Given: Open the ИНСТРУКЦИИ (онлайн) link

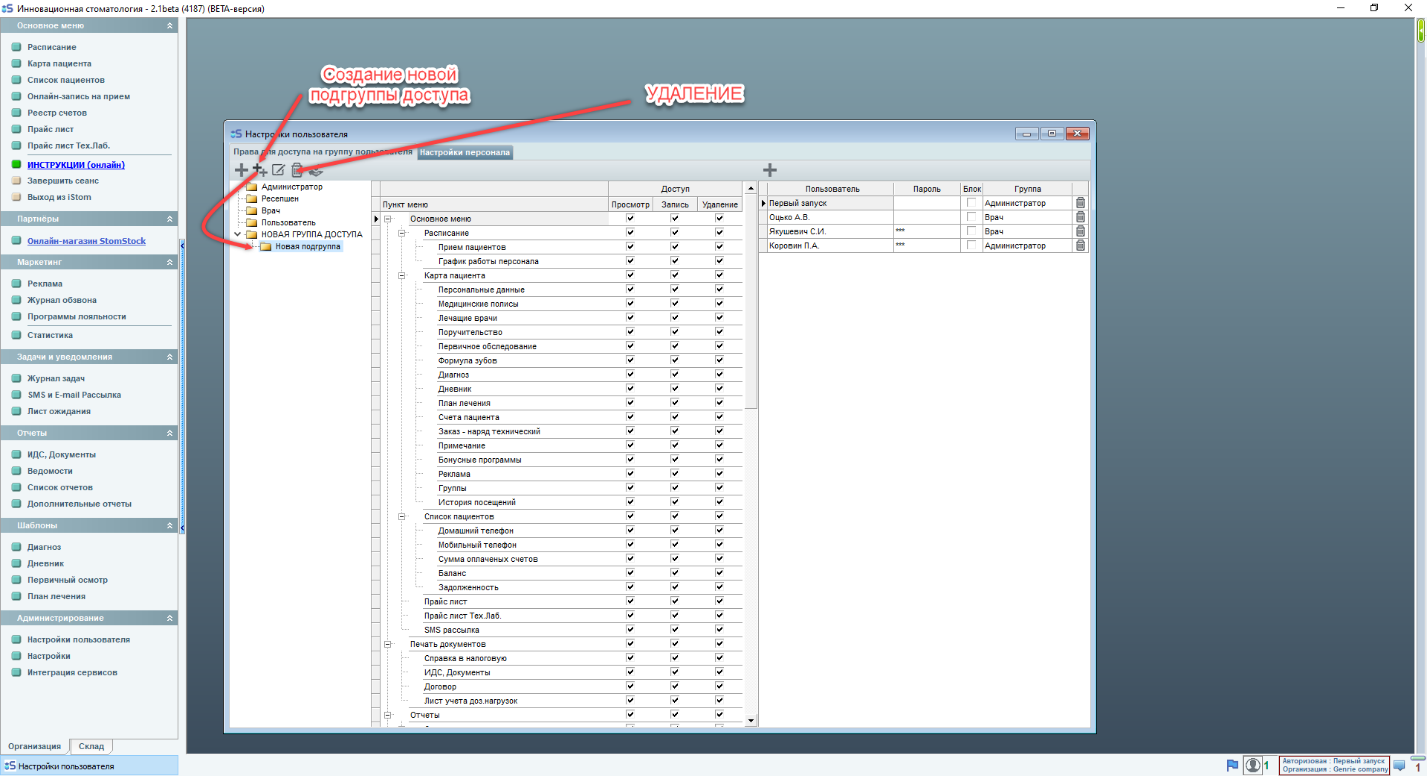Looking at the screenshot, I should point(76,165).
